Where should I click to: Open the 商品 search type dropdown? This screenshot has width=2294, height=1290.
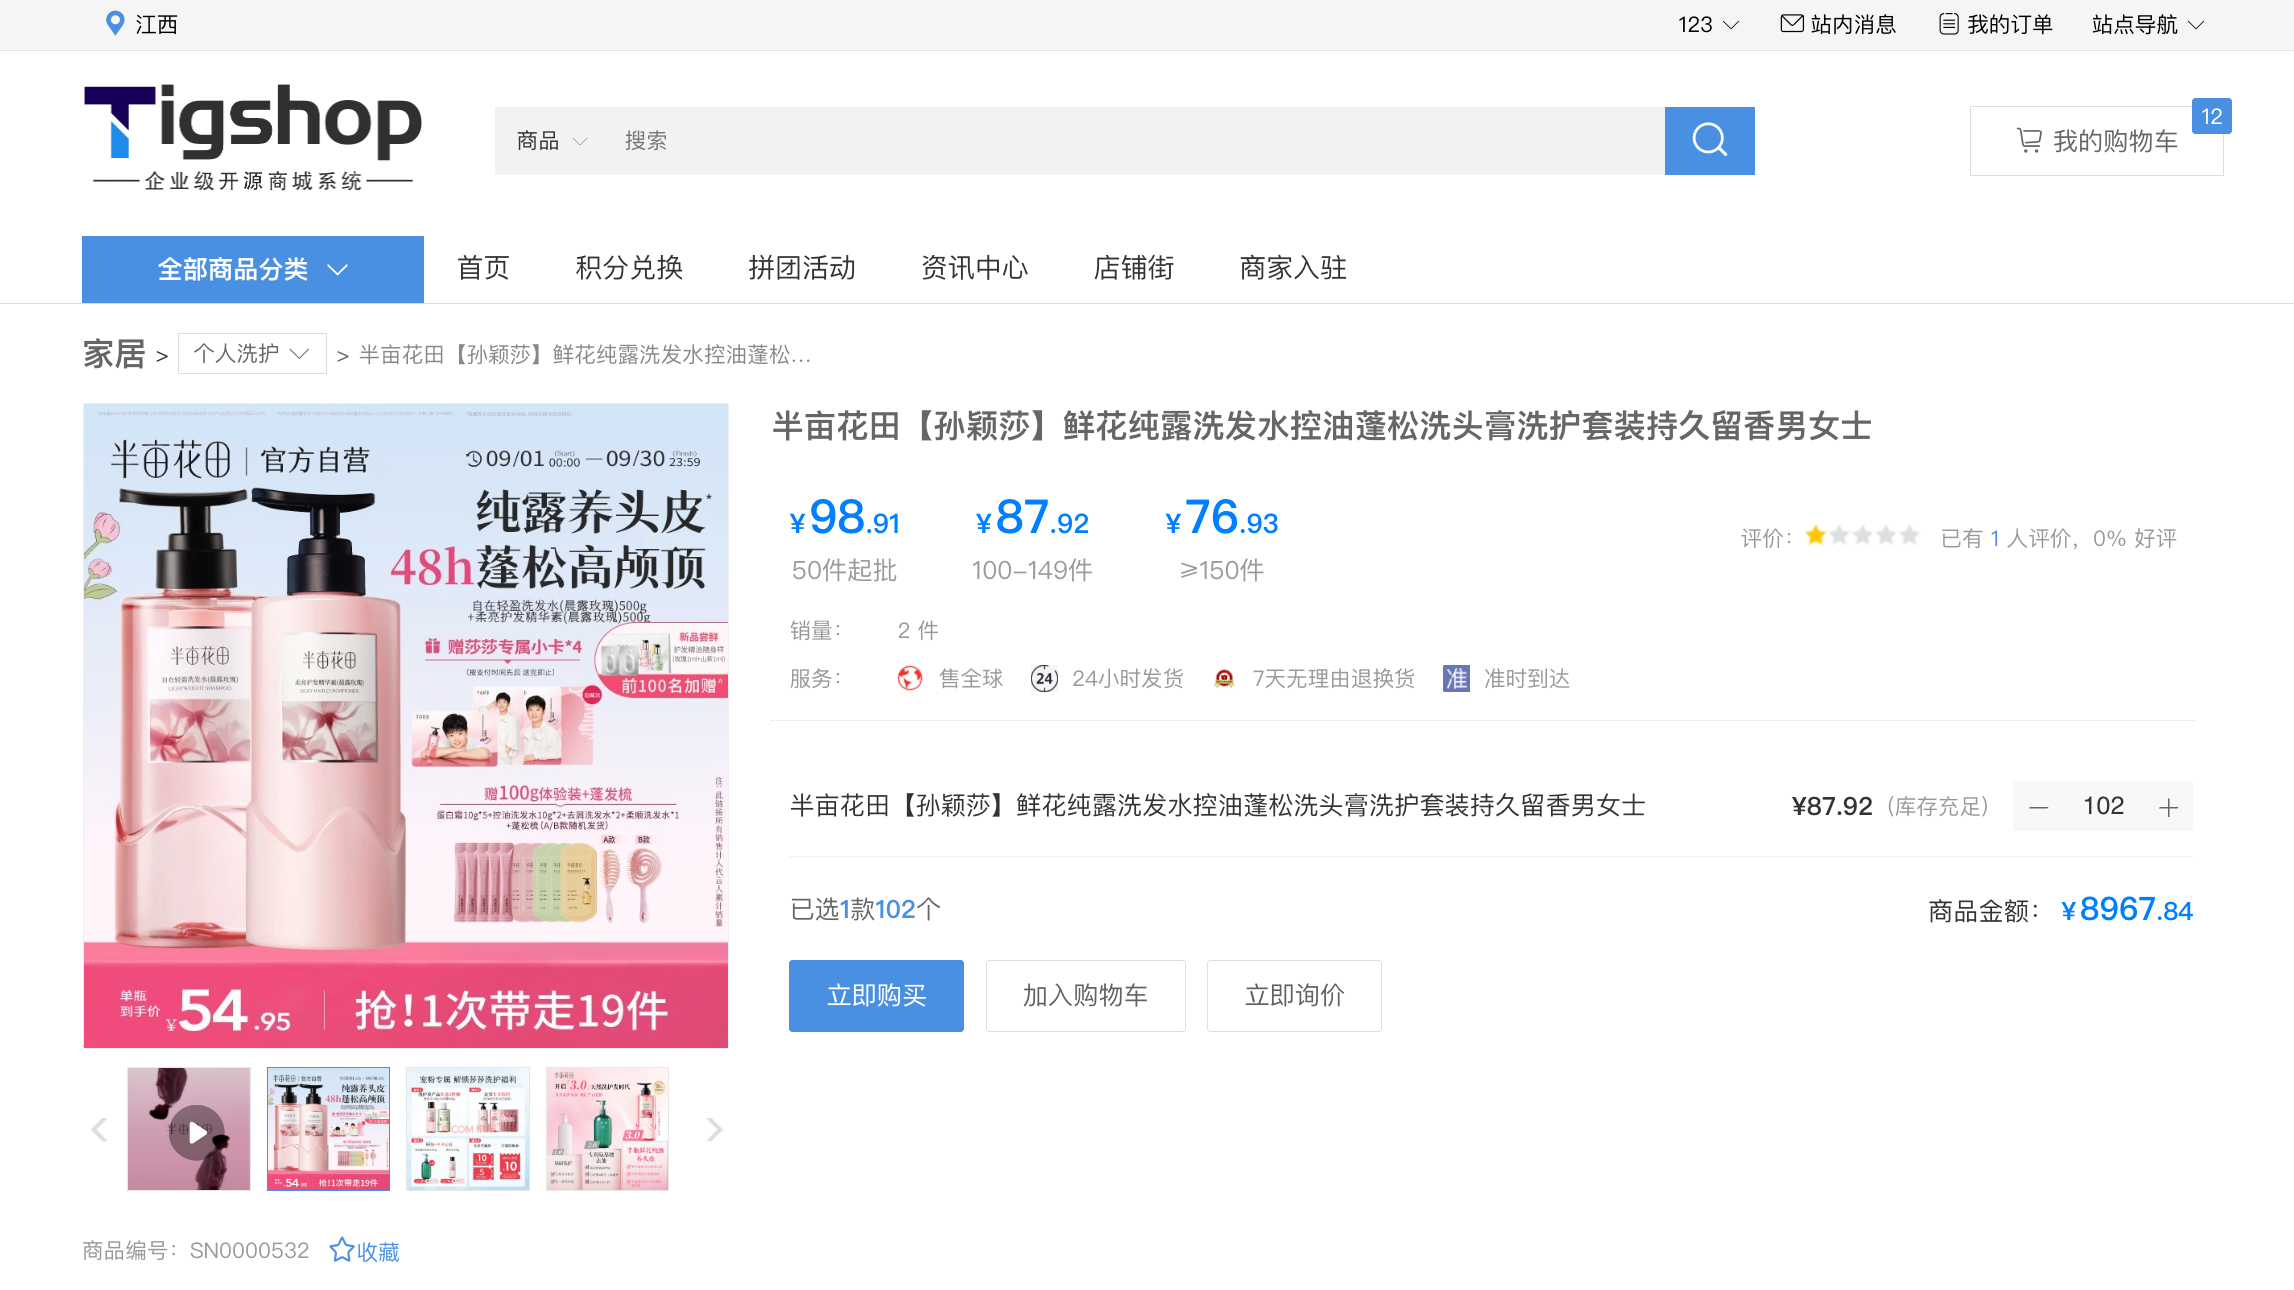click(551, 141)
